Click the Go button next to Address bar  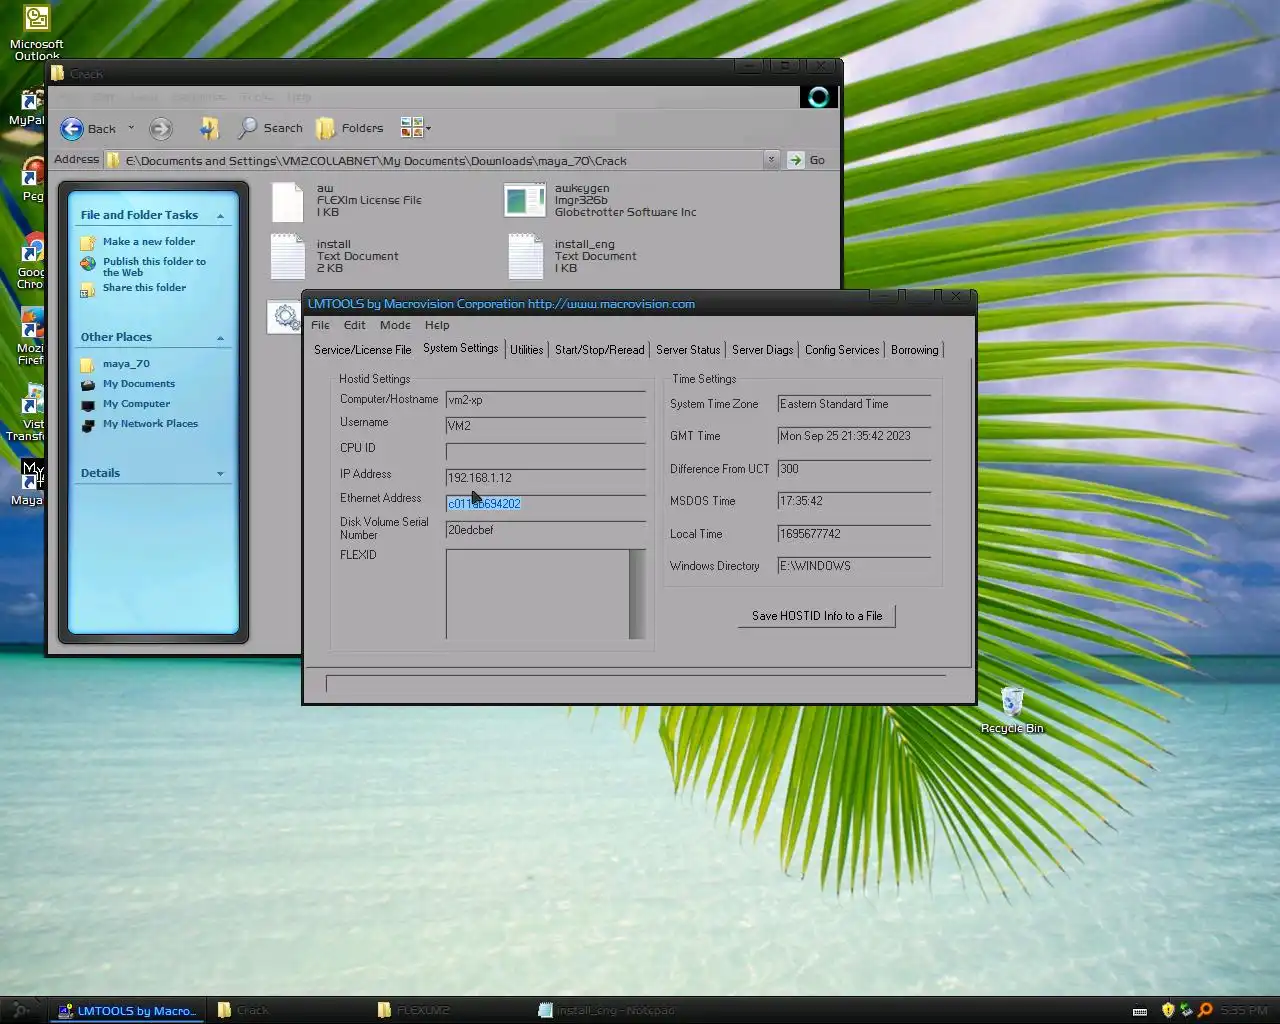pos(807,160)
